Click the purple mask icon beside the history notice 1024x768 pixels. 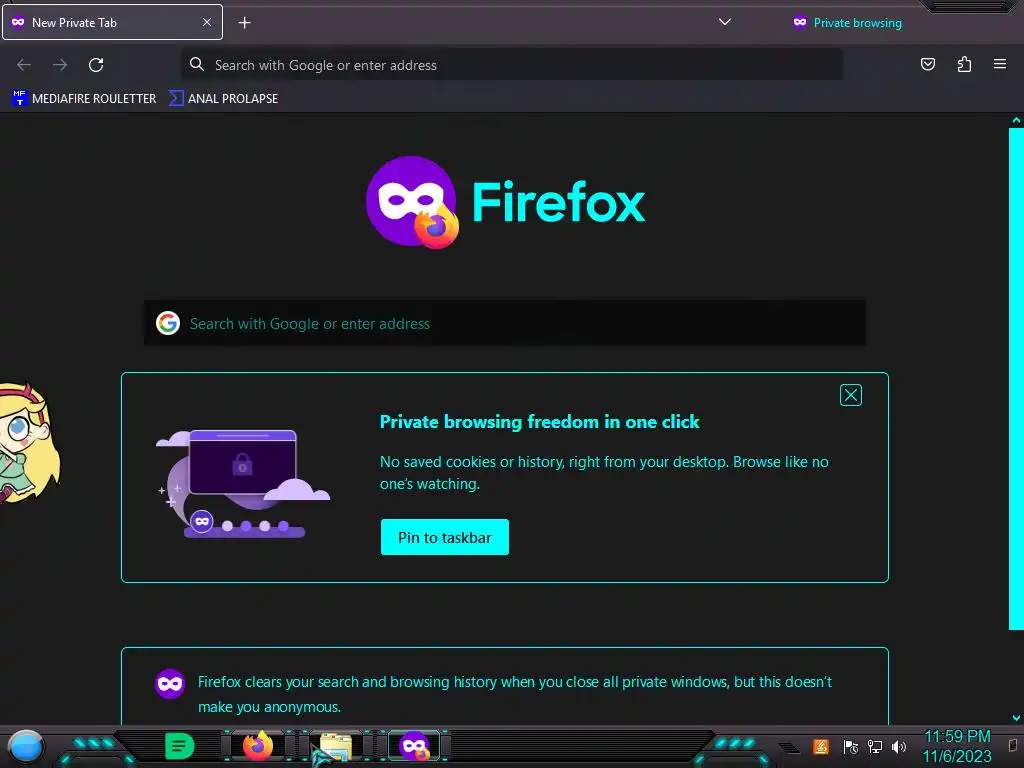(x=170, y=684)
